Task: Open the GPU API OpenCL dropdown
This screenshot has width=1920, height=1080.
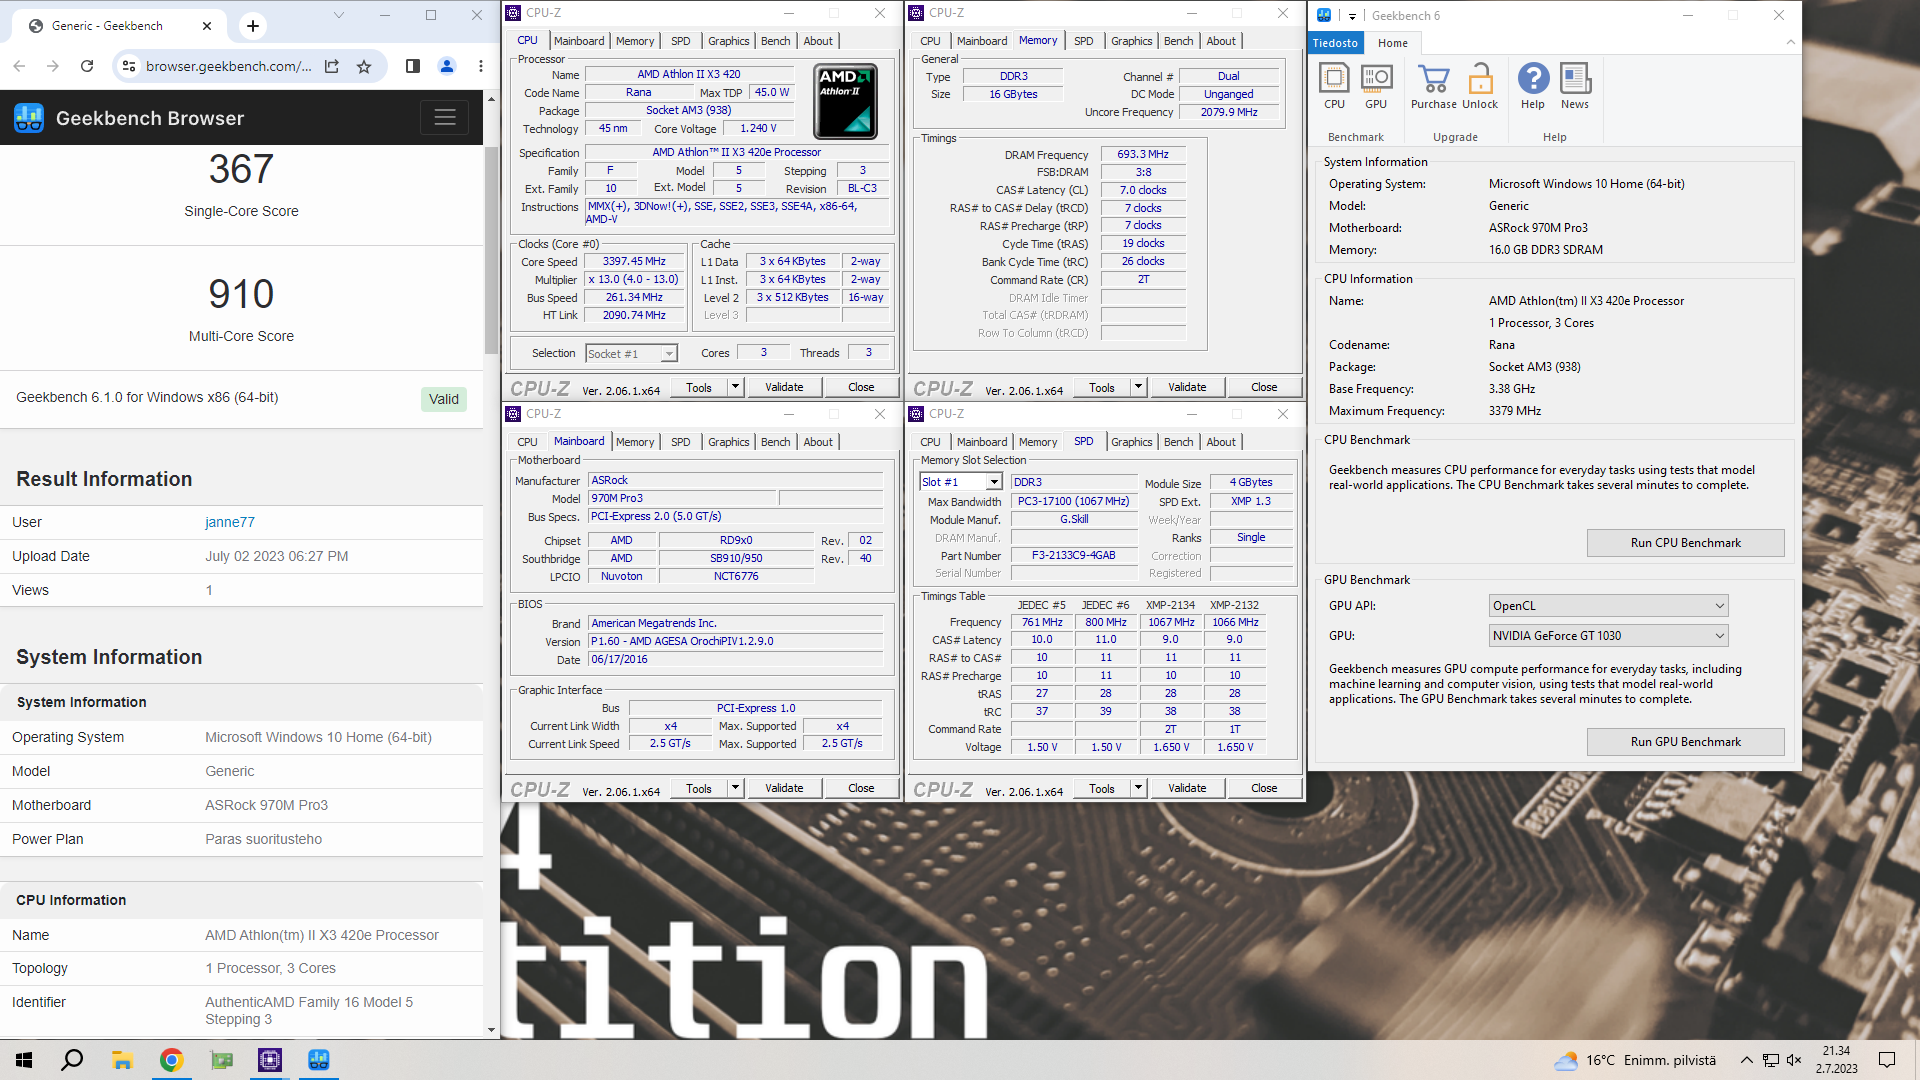Action: (1608, 606)
